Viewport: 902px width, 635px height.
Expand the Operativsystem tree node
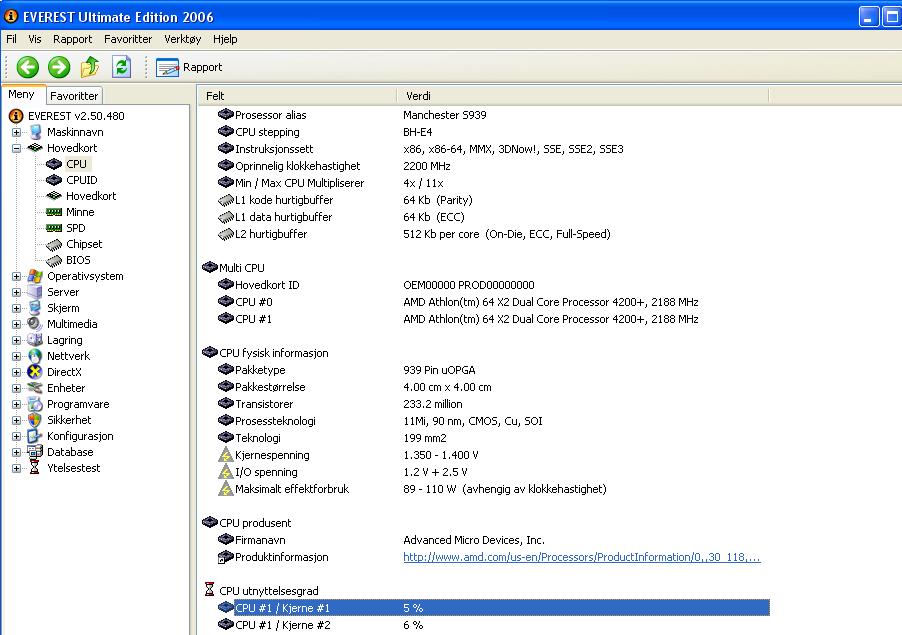pos(16,277)
